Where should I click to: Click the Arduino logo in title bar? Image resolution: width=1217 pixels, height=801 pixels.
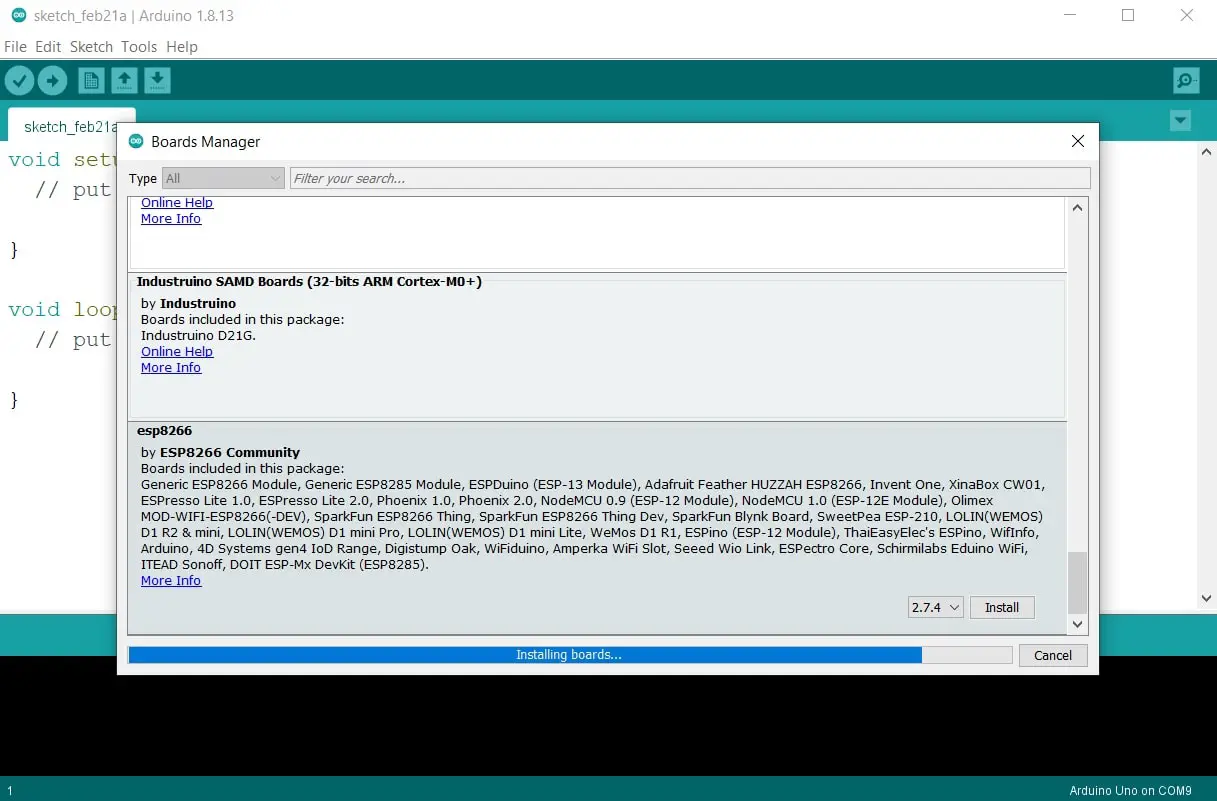[18, 16]
